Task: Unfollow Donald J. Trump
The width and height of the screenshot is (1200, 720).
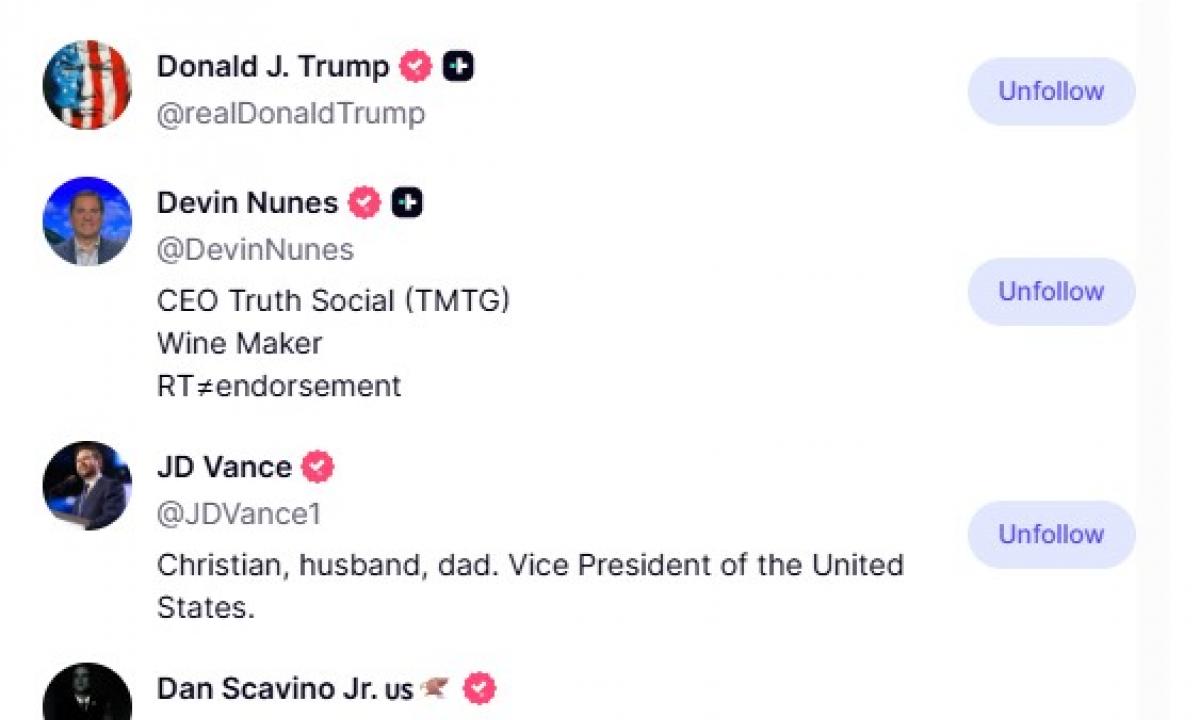Action: pyautogui.click(x=1051, y=91)
